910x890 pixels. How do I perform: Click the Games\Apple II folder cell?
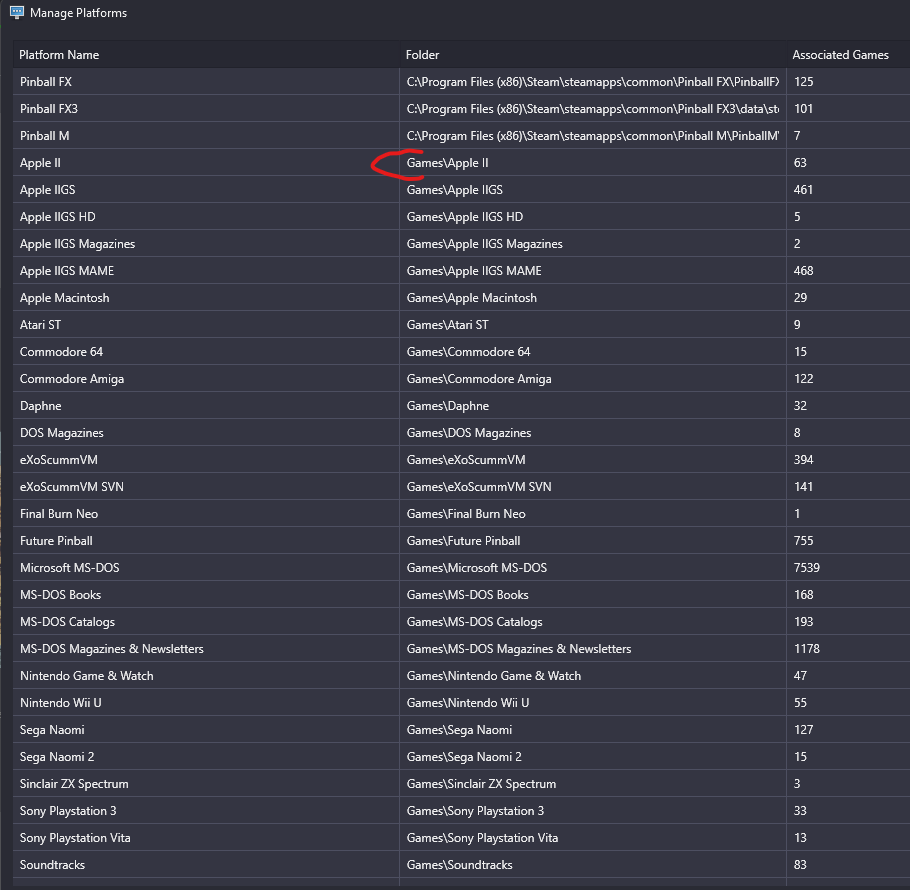[593, 162]
